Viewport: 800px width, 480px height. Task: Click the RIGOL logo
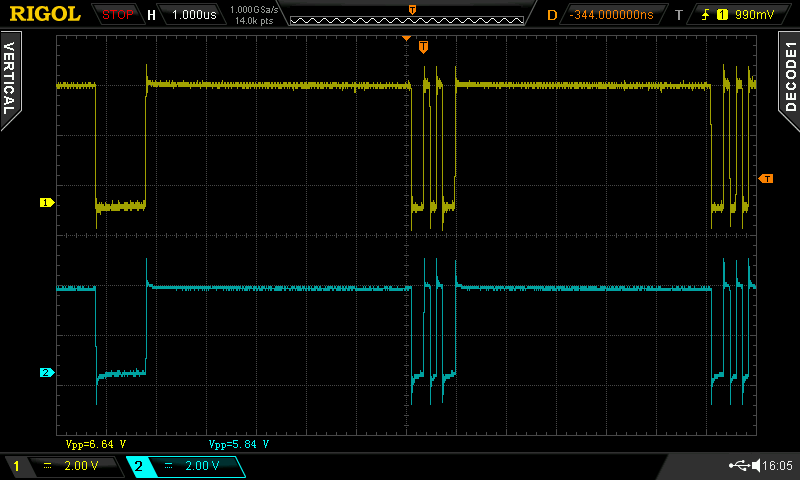click(45, 14)
